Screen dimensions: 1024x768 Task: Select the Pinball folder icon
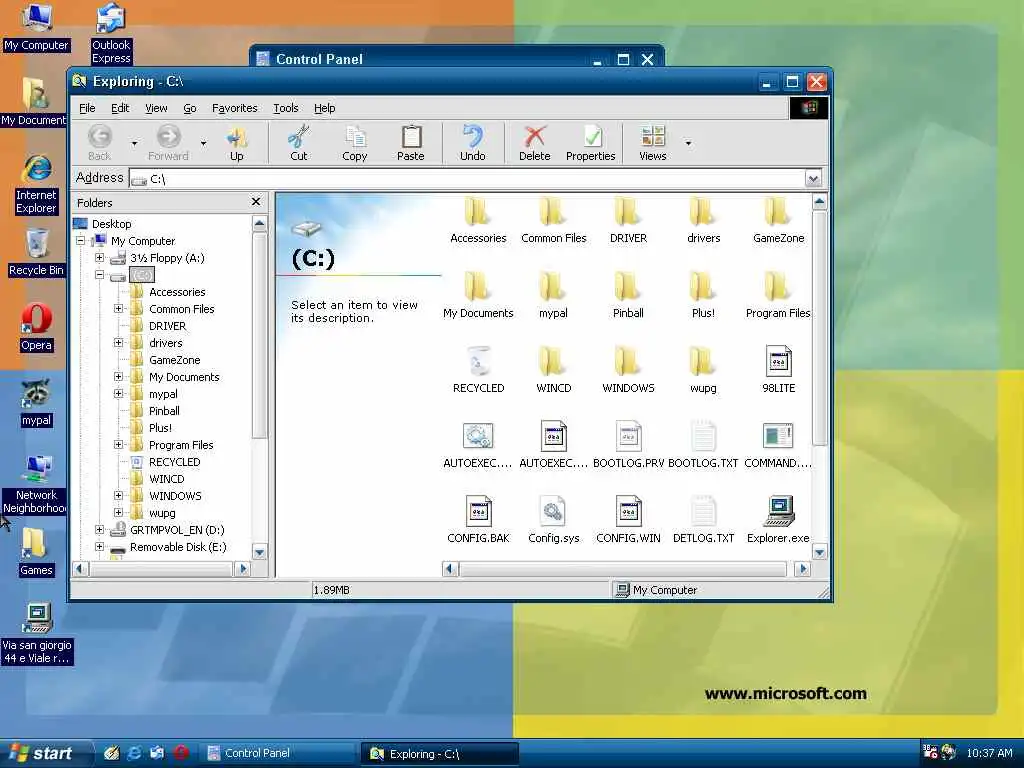pyautogui.click(x=628, y=286)
